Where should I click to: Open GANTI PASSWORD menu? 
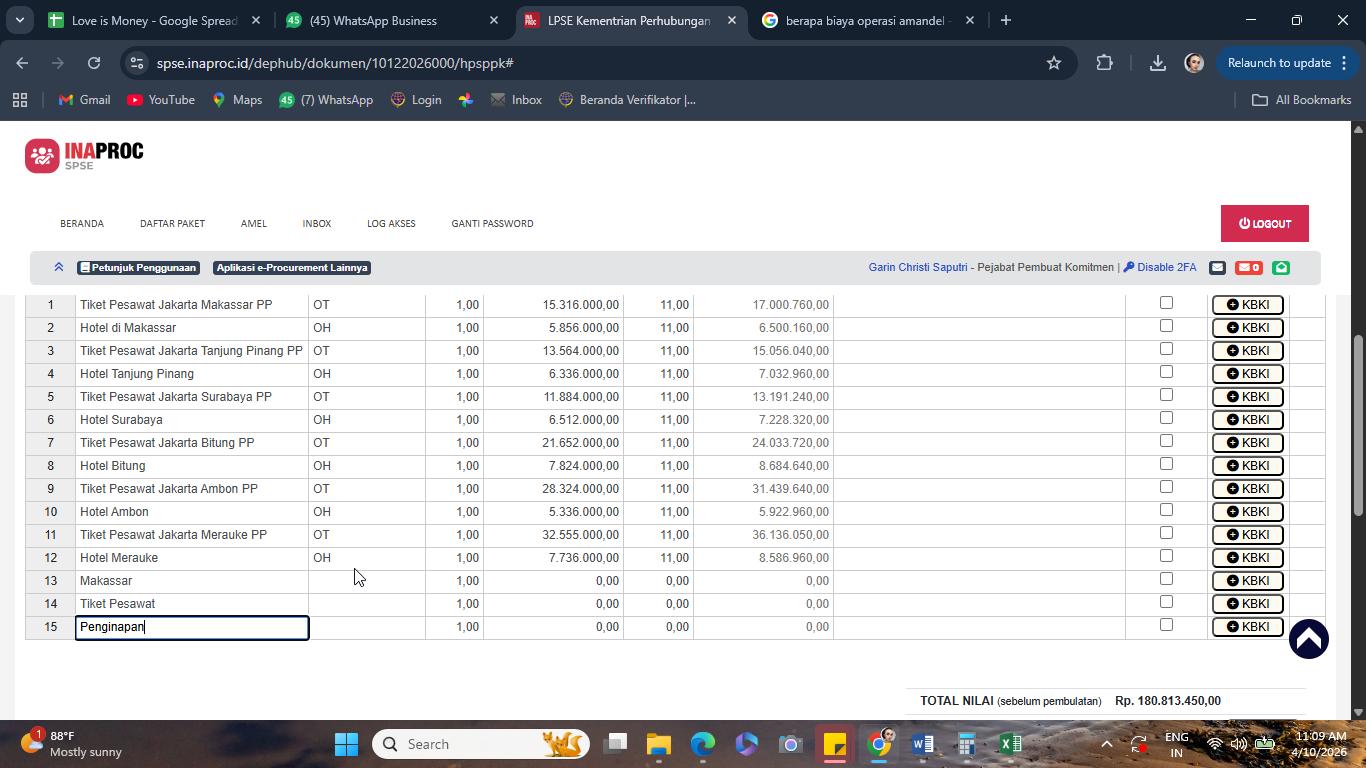(492, 224)
